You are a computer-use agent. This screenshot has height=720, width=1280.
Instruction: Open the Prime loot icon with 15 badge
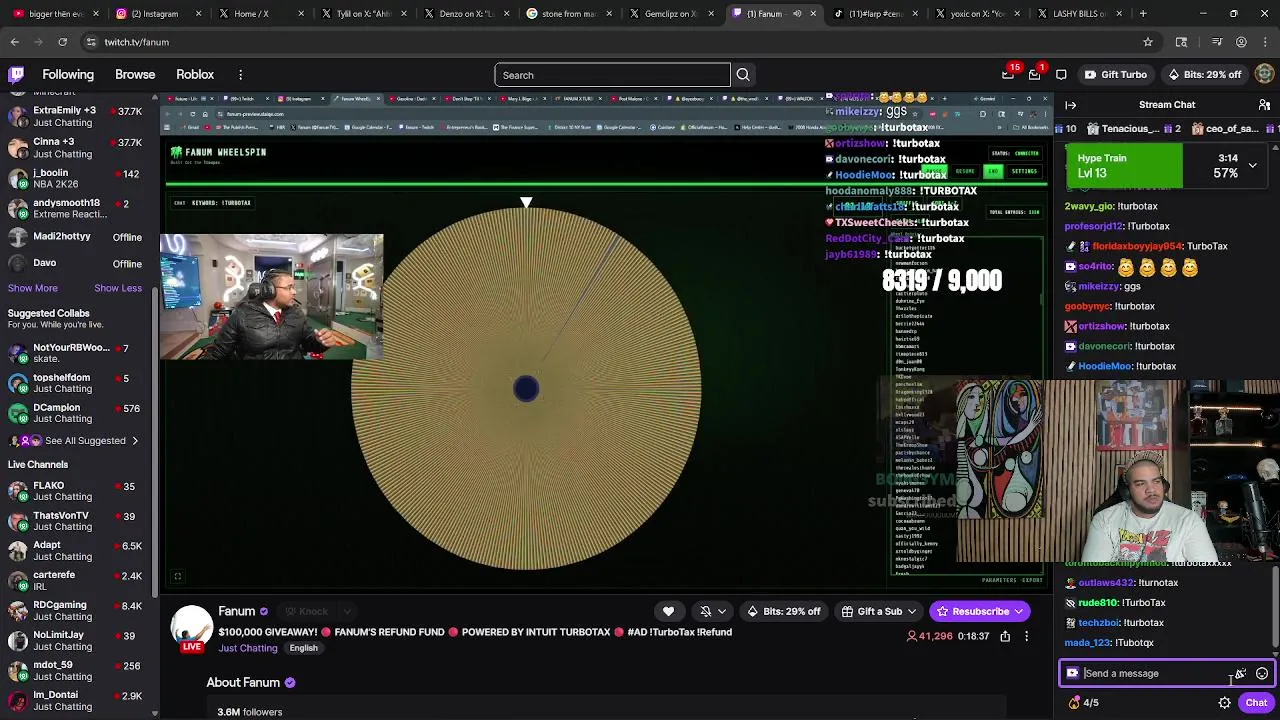1008,75
